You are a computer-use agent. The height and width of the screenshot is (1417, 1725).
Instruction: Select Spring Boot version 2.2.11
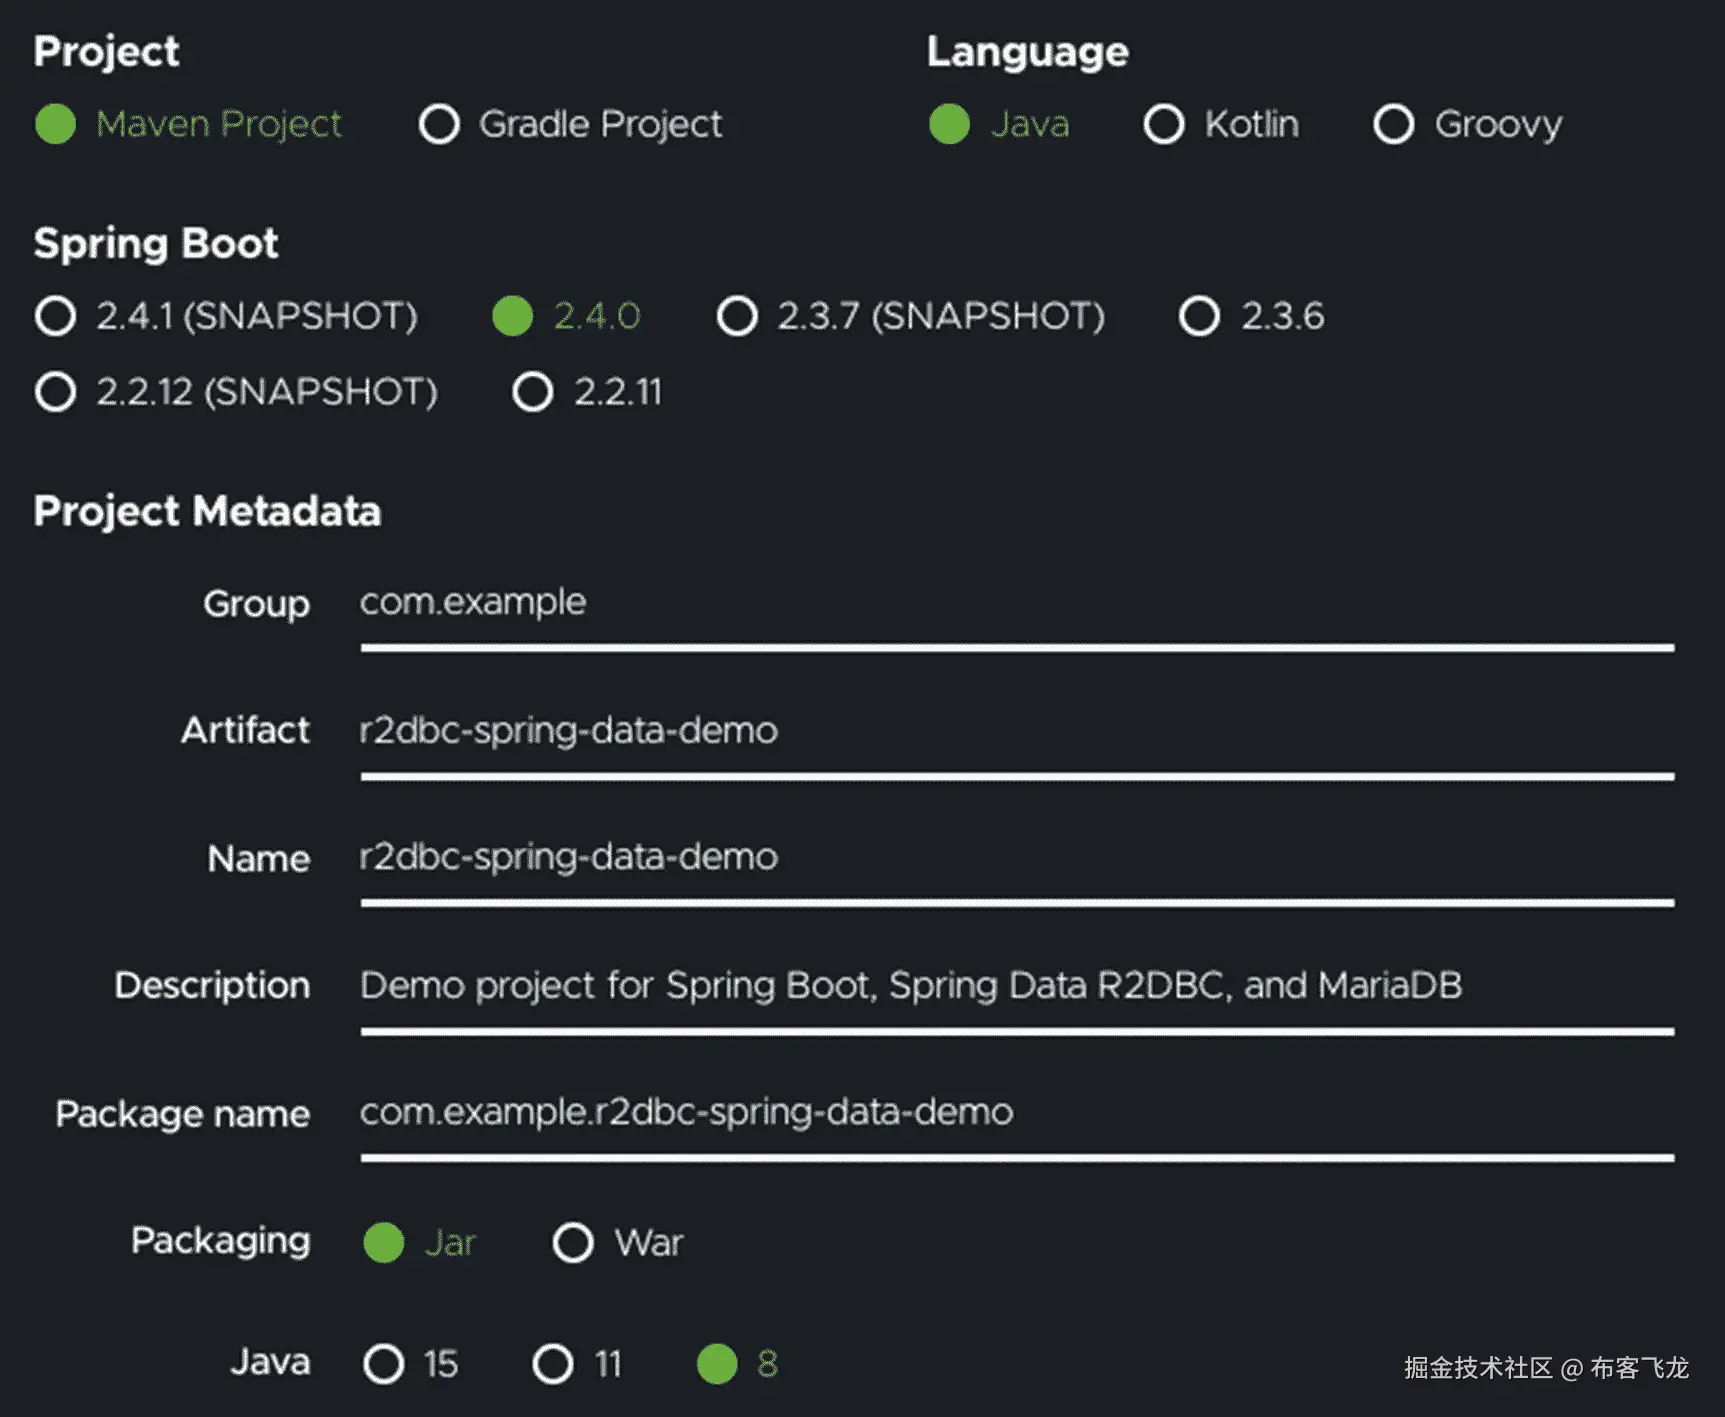(533, 392)
